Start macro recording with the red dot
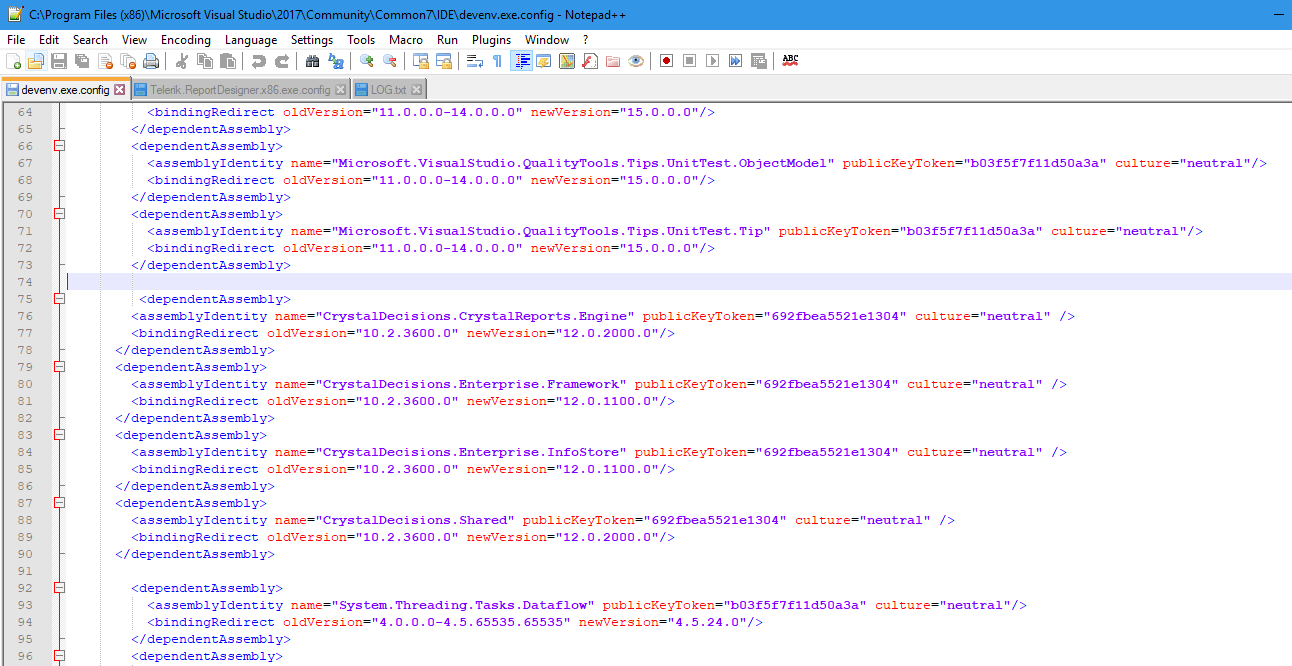The width and height of the screenshot is (1292, 666). click(x=667, y=61)
